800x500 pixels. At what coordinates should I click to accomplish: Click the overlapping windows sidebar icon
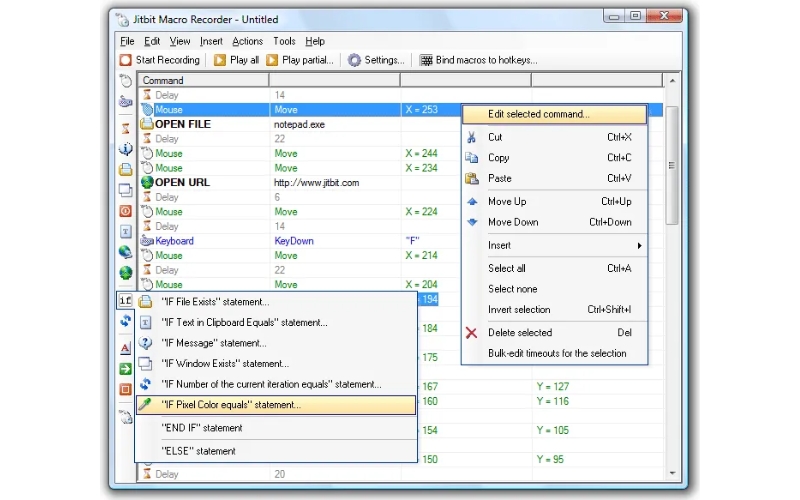pyautogui.click(x=126, y=190)
